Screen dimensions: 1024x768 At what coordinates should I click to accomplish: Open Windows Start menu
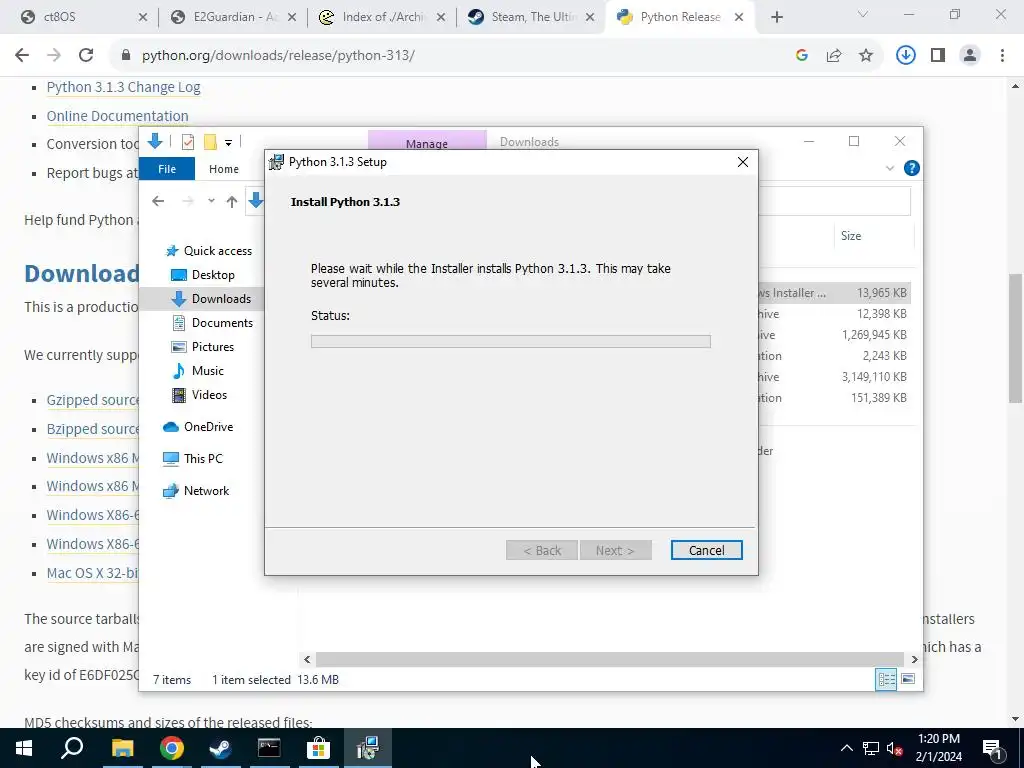[x=24, y=748]
